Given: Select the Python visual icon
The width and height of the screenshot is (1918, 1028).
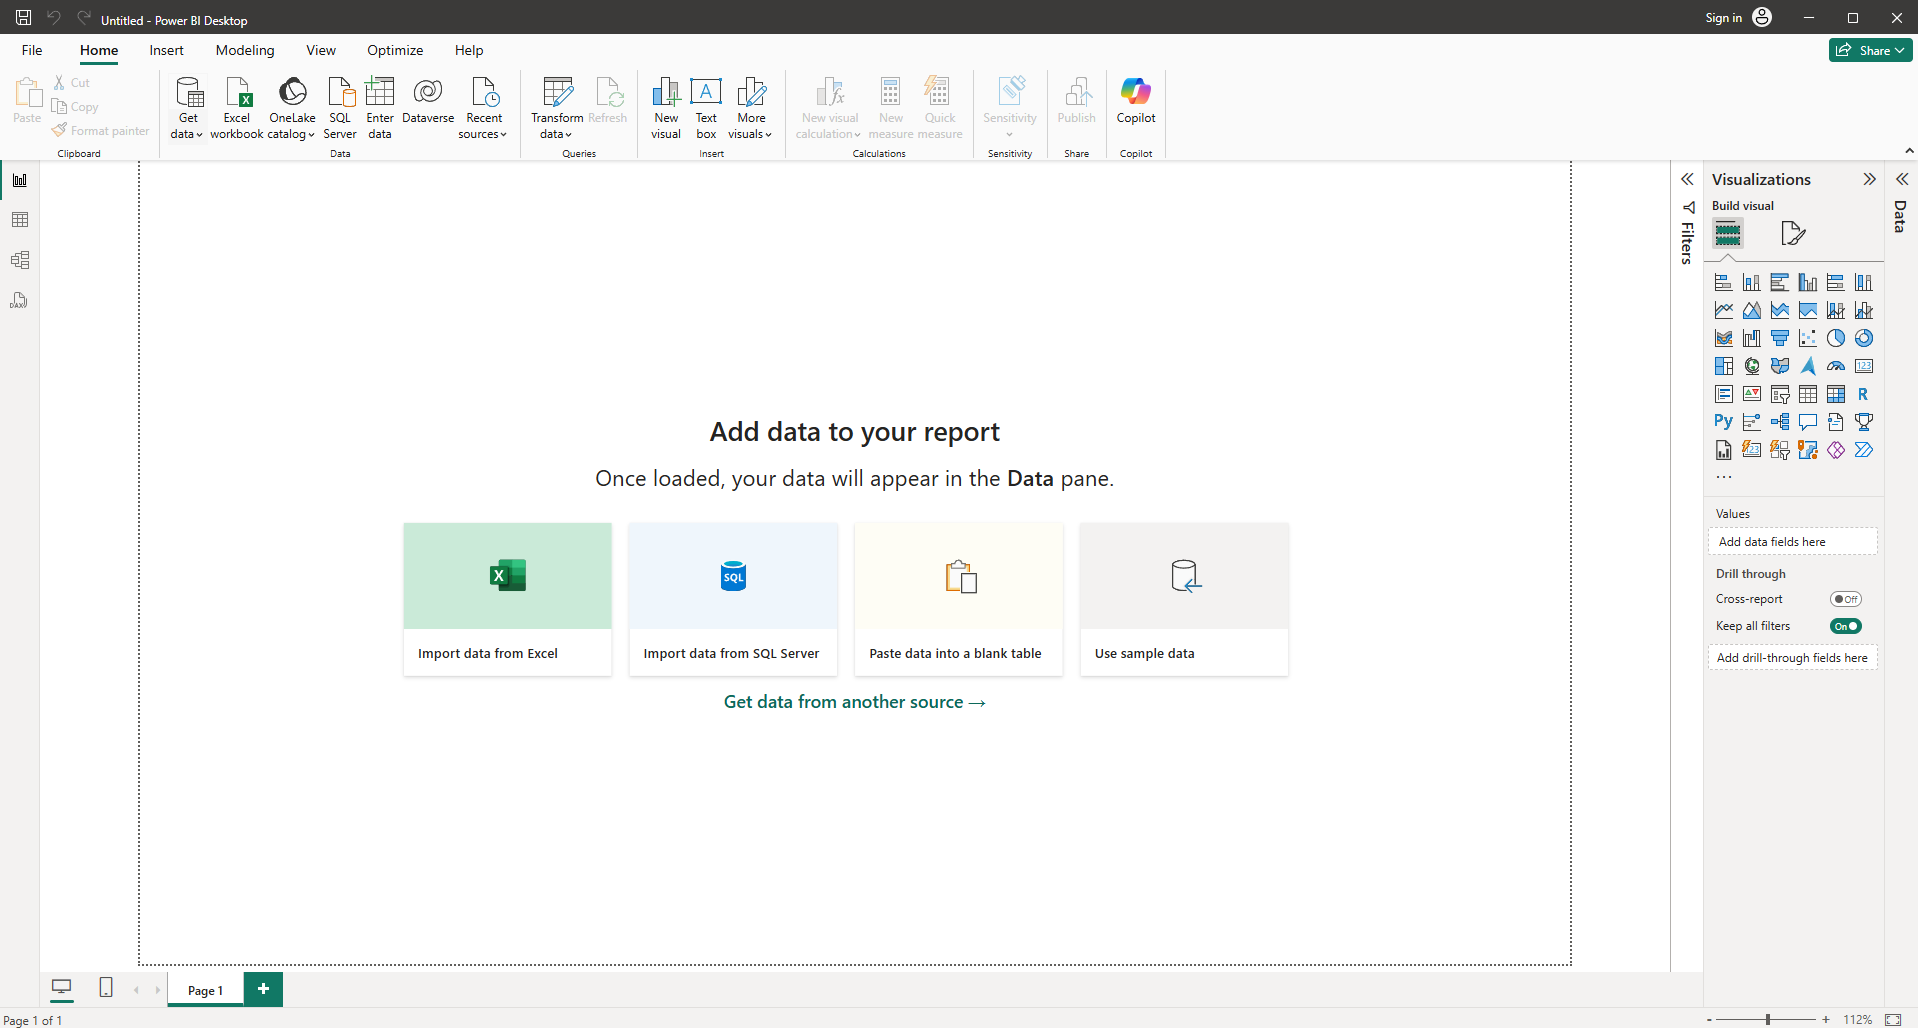Looking at the screenshot, I should (x=1723, y=422).
